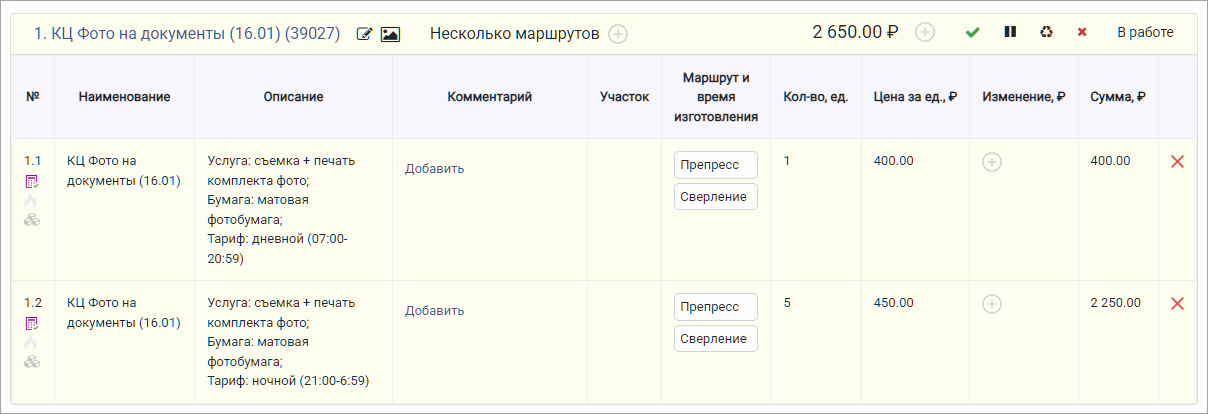Screen dimensions: 1208x414
Task: Click the calculator icon in row 1.1
Action: click(32, 182)
